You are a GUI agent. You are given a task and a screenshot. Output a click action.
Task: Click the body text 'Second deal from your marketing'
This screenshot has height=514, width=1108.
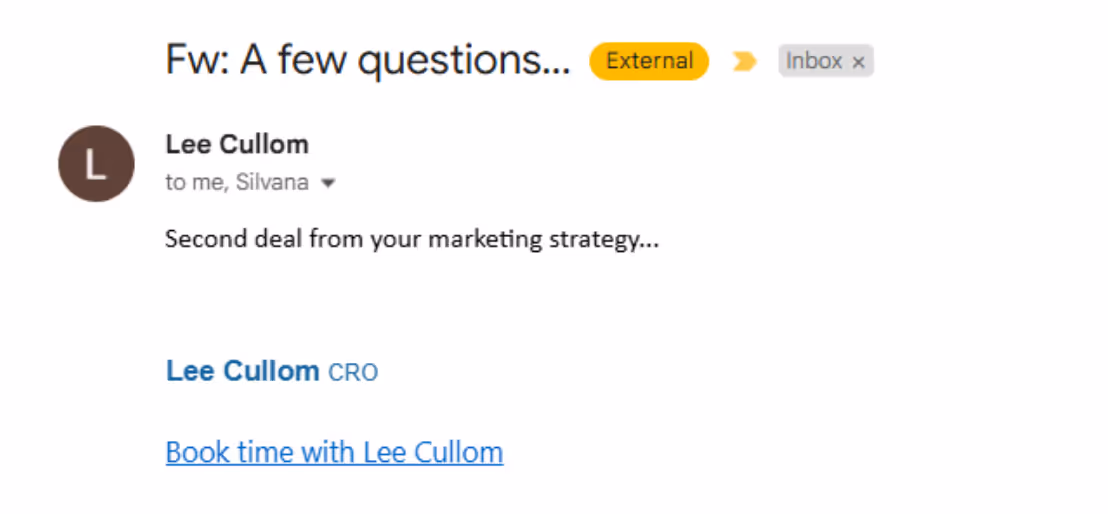coord(355,240)
